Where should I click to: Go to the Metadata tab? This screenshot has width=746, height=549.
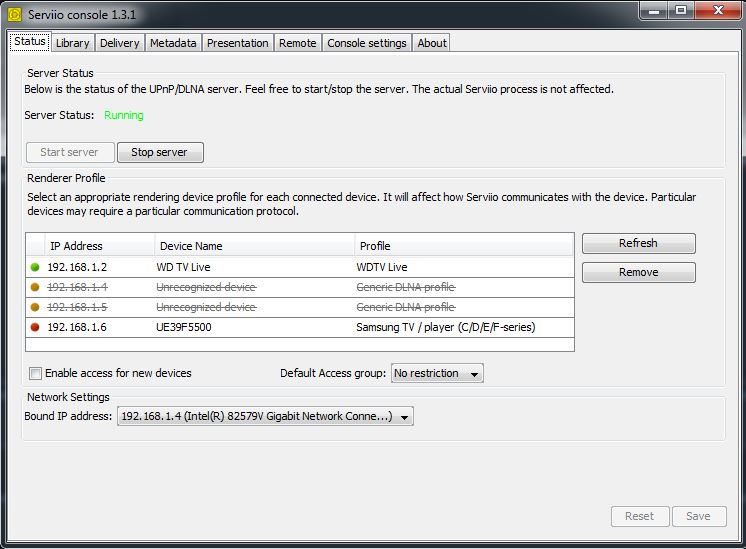(173, 43)
